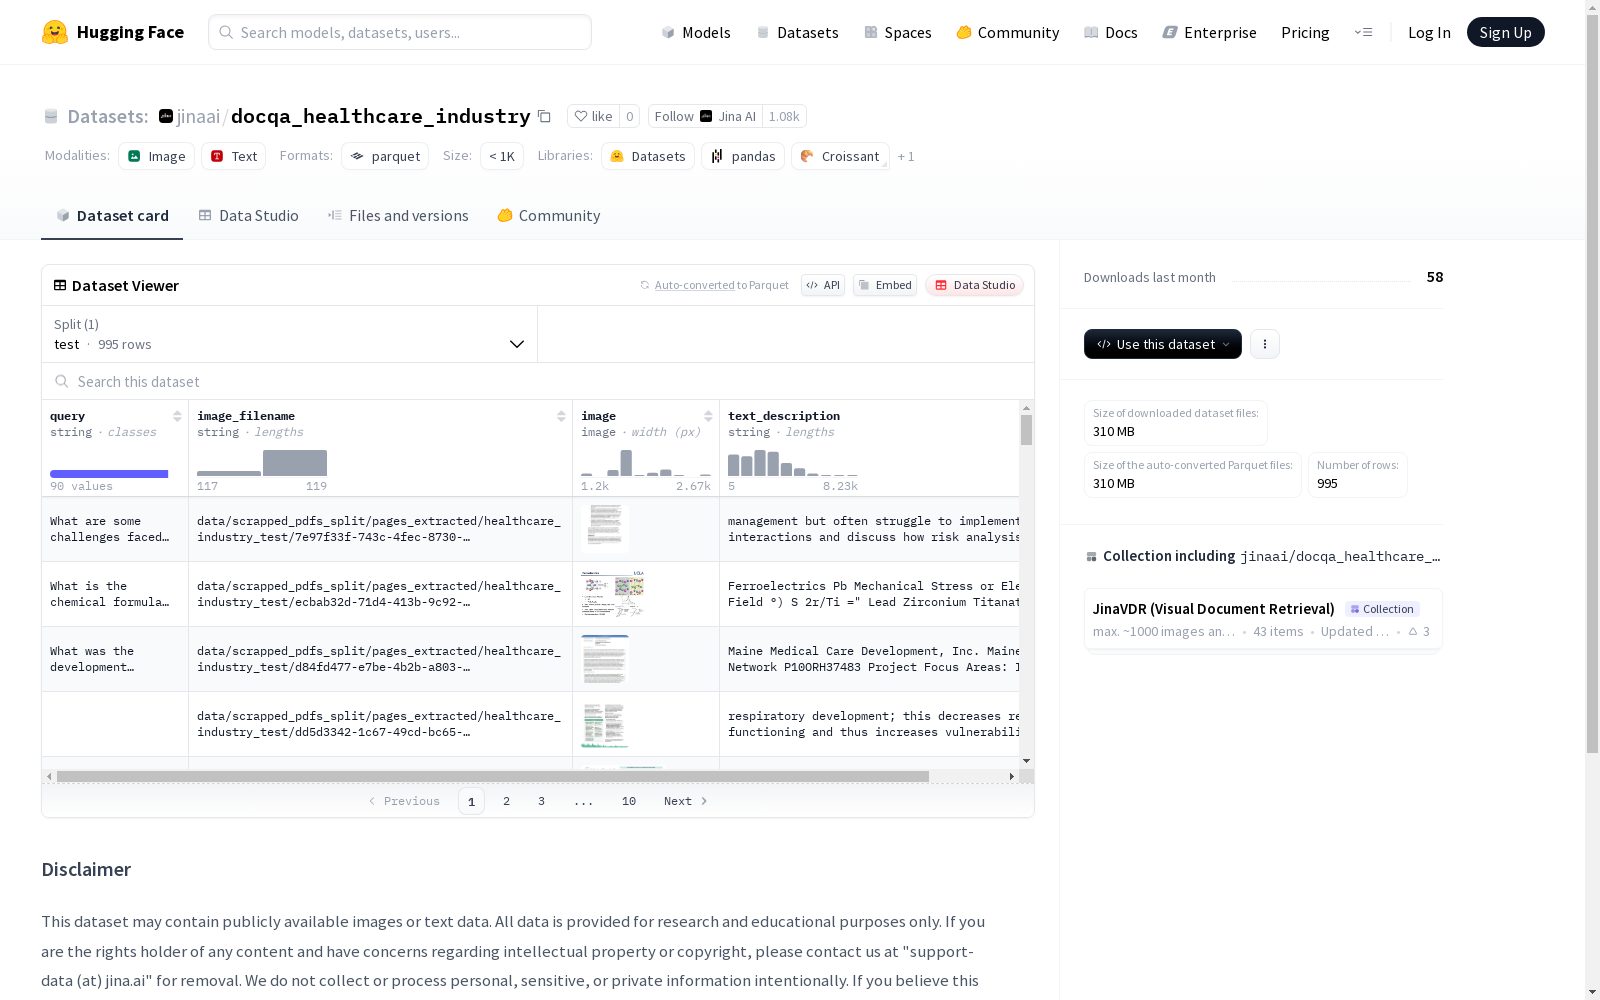Click the horizontal scrollbar of the table
The image size is (1600, 1000).
pos(493,776)
